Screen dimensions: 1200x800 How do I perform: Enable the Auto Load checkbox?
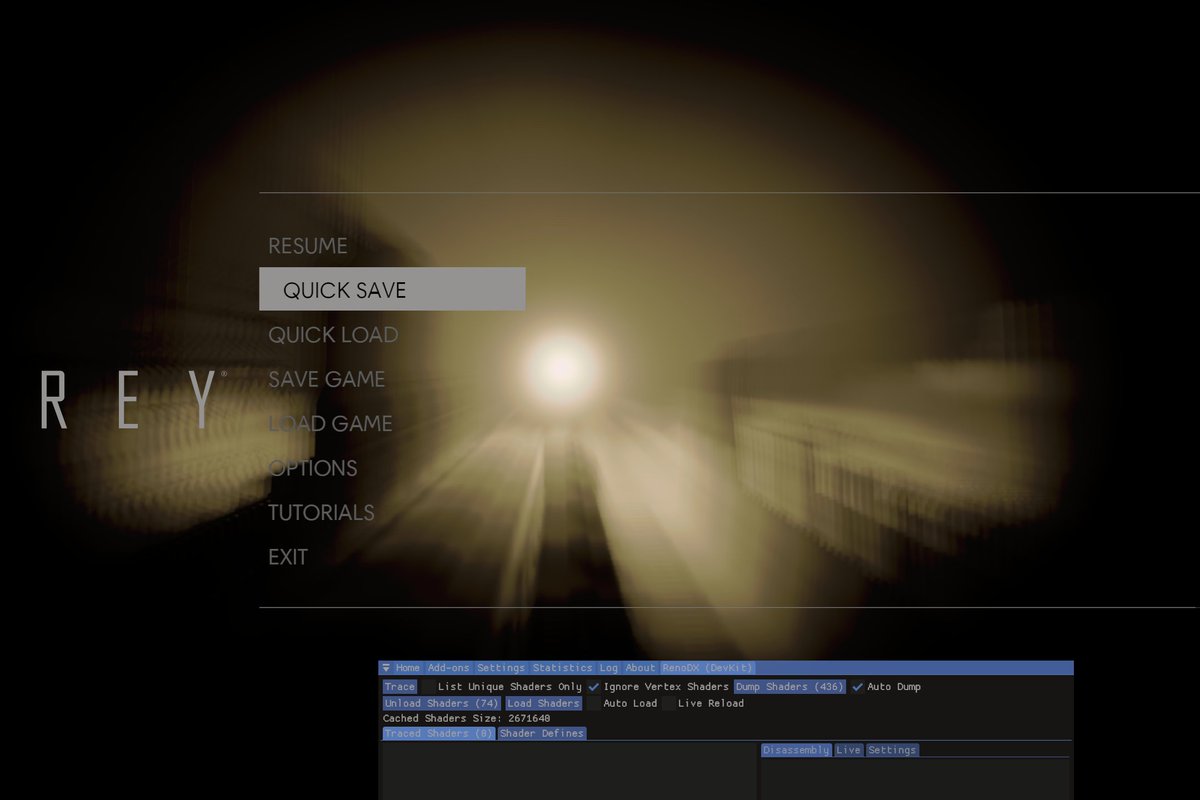(594, 703)
